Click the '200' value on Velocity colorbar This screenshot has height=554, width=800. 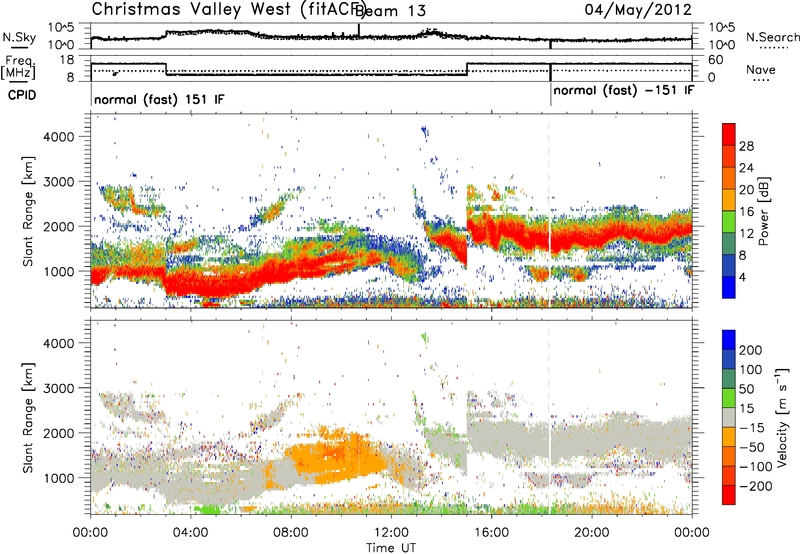(x=751, y=350)
